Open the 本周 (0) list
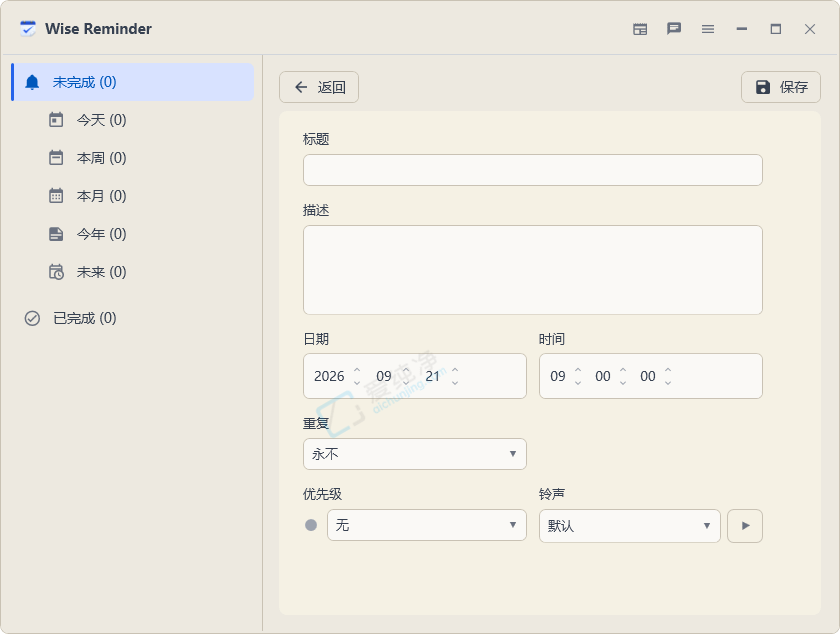 (132, 158)
